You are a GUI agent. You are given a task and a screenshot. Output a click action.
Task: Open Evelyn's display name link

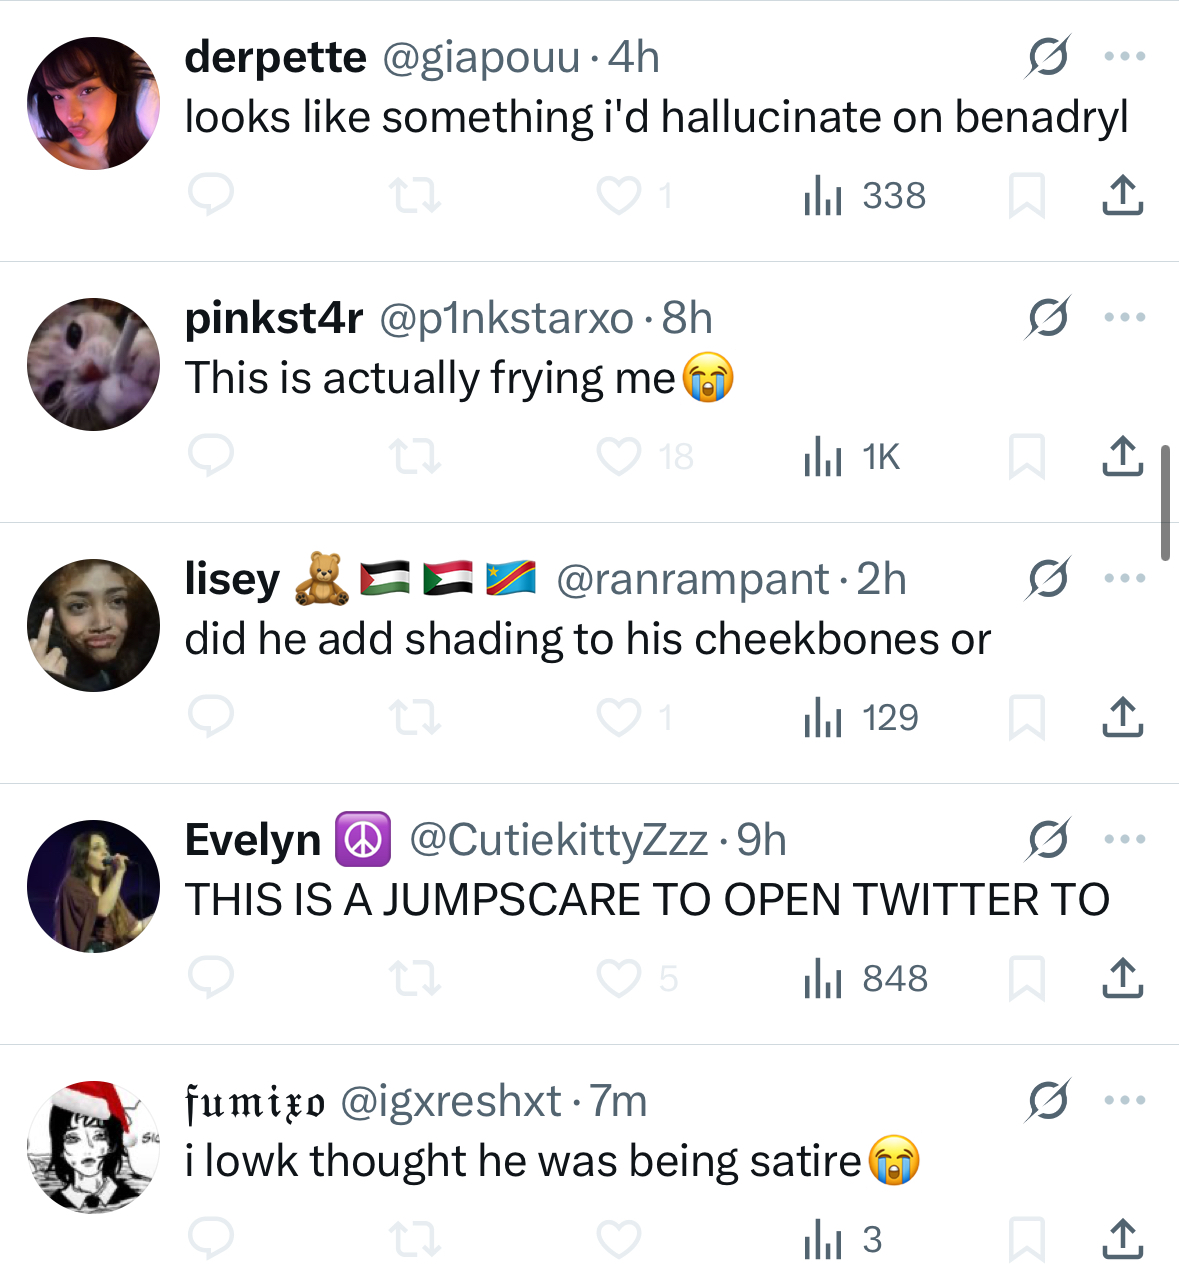pyautogui.click(x=253, y=840)
